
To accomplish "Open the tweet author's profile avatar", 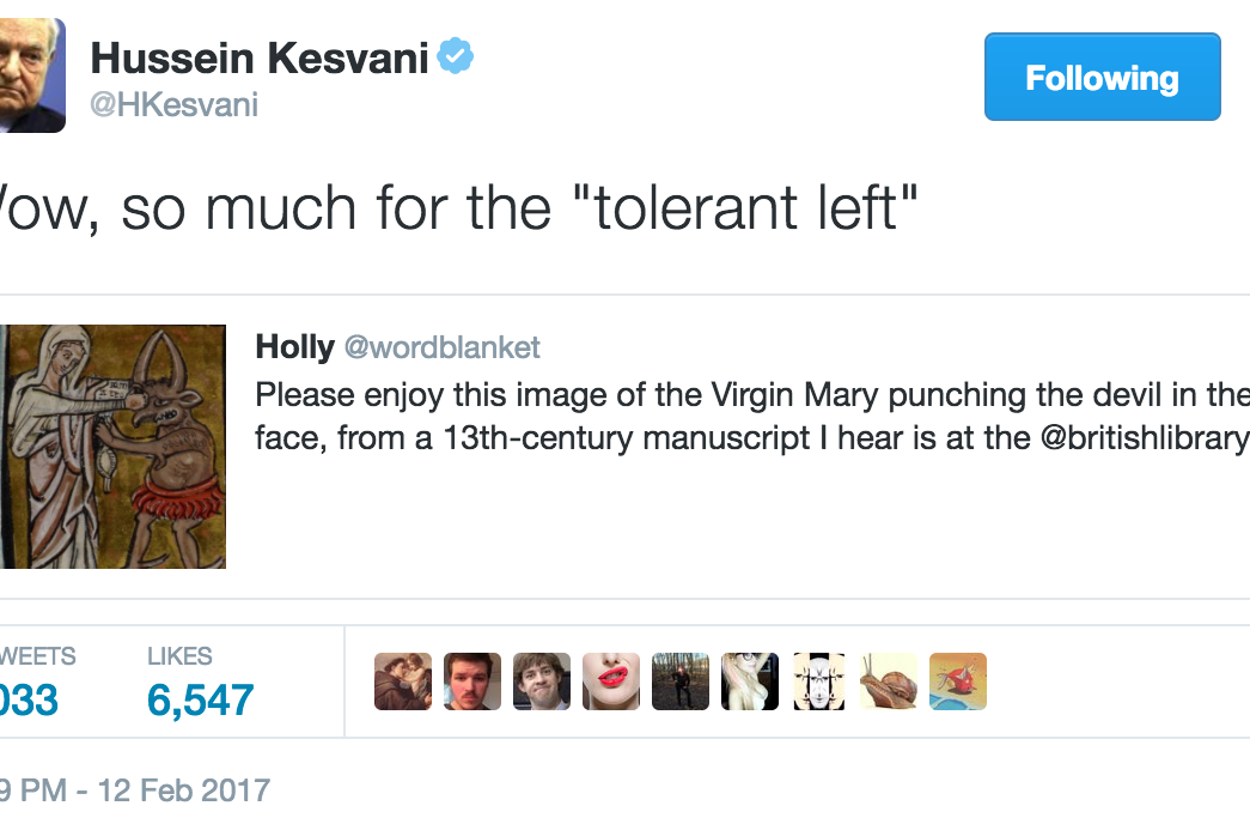I will click(30, 75).
